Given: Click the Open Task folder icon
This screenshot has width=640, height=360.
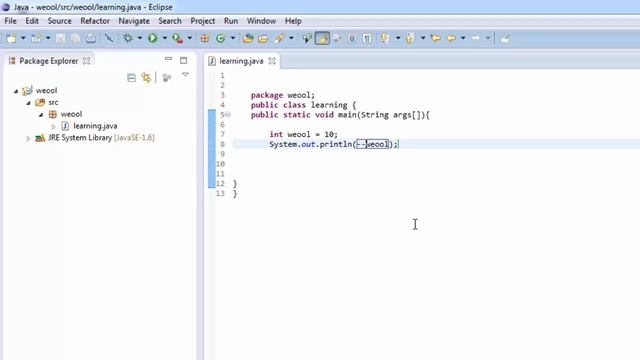Looking at the screenshot, I should point(263,38).
